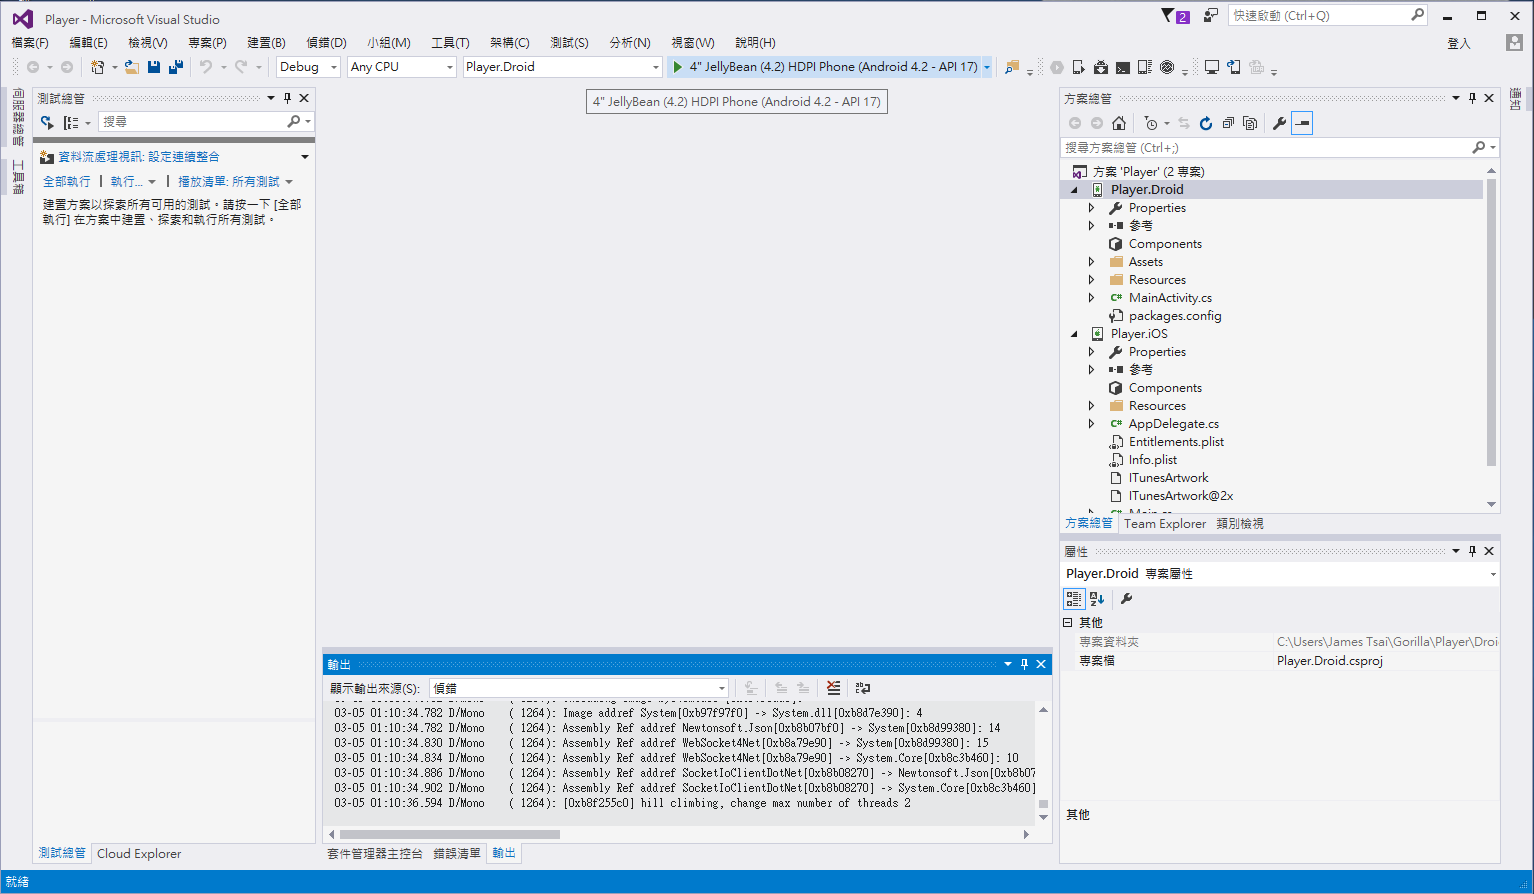Screen dimensions: 1534x894
Task: Click Show All Files icon in Solution Explorer
Action: click(1250, 123)
